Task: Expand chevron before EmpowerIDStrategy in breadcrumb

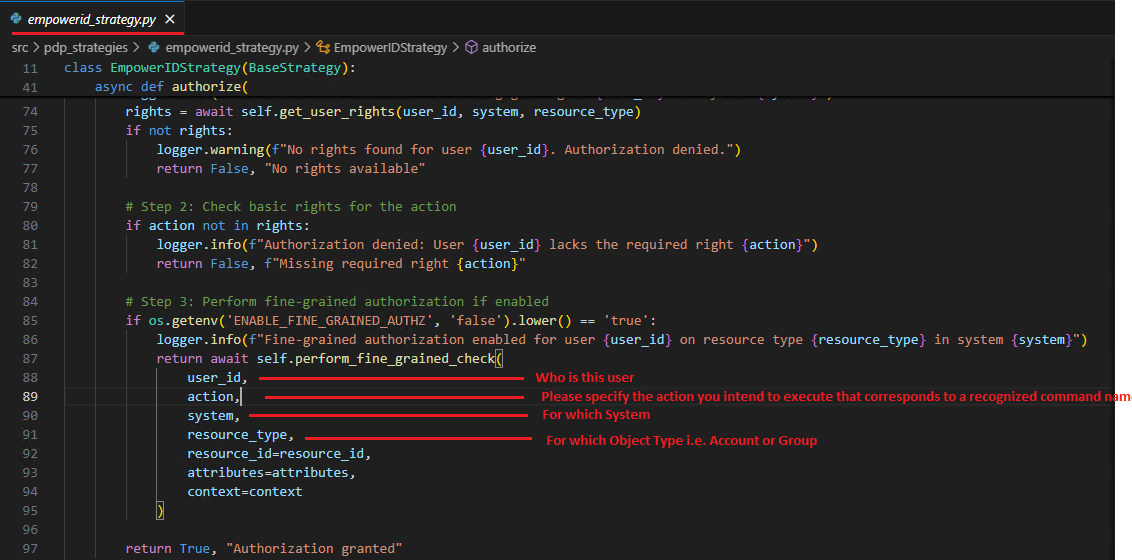Action: [x=307, y=48]
